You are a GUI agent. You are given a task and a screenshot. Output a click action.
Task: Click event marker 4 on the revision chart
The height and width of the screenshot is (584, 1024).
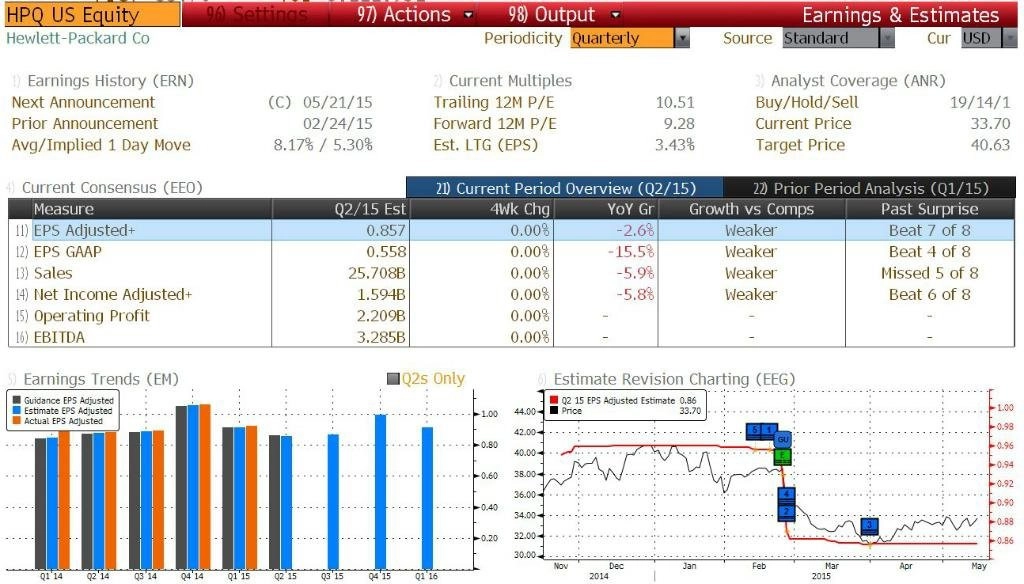point(787,495)
